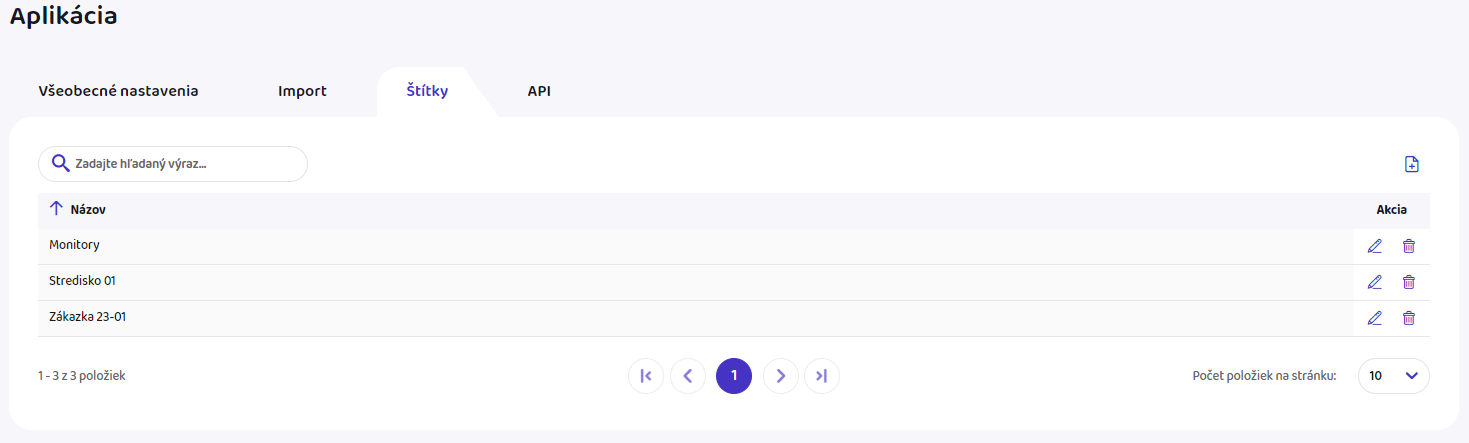
Task: Delete the Stredisko 01 label
Action: coord(1409,282)
